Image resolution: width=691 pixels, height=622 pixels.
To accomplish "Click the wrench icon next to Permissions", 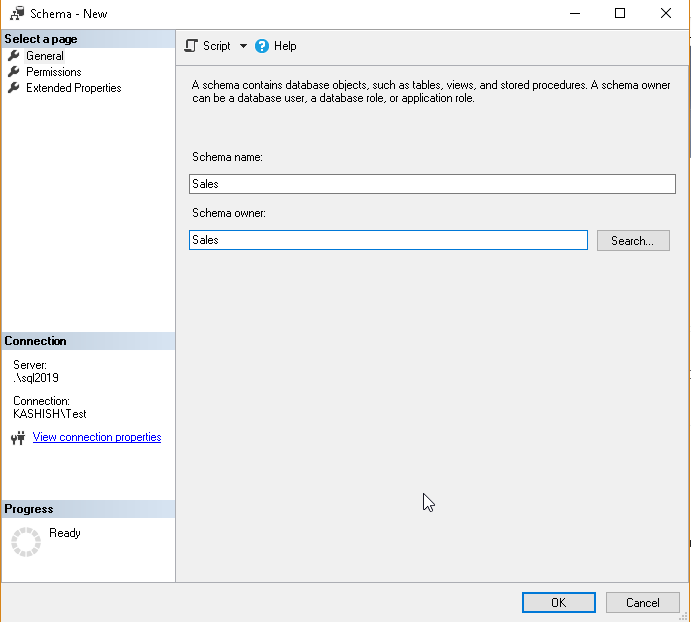I will tap(13, 72).
